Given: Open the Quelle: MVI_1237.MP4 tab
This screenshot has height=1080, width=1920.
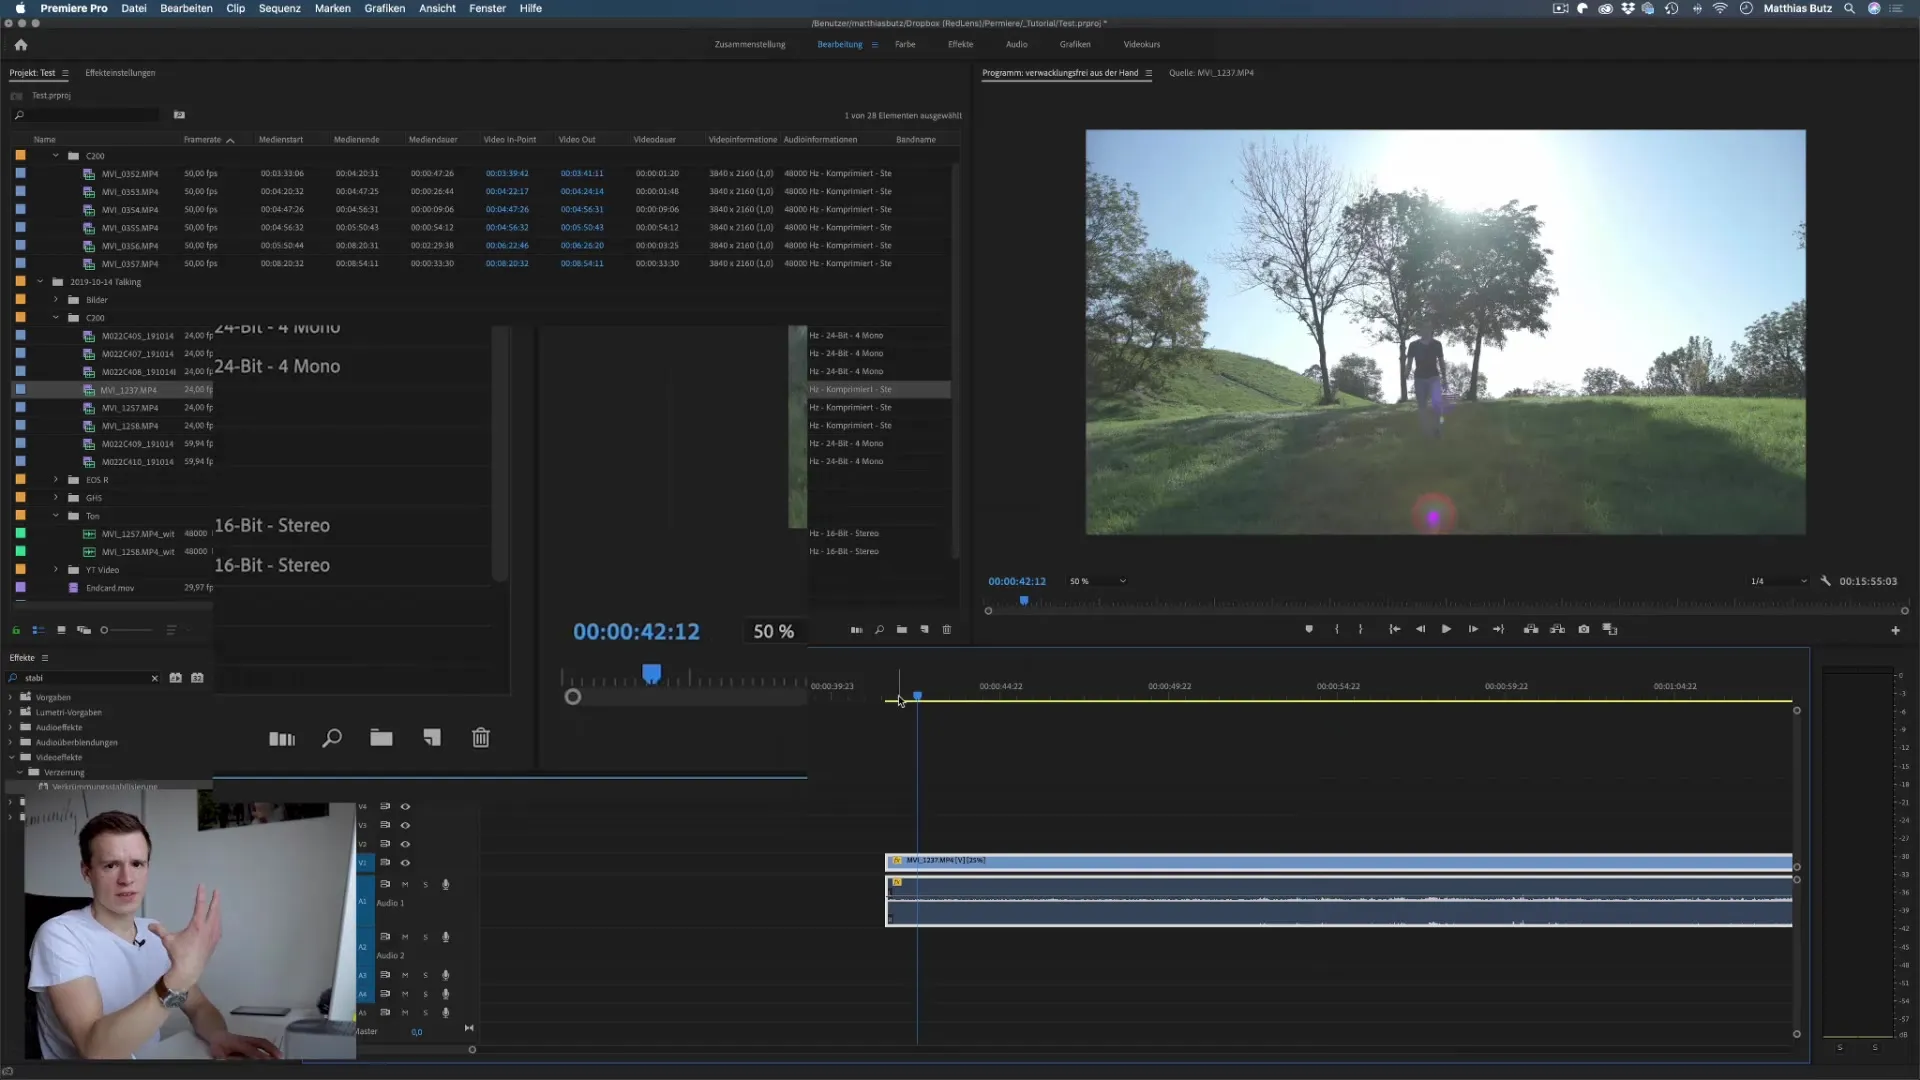Looking at the screenshot, I should tap(1211, 73).
